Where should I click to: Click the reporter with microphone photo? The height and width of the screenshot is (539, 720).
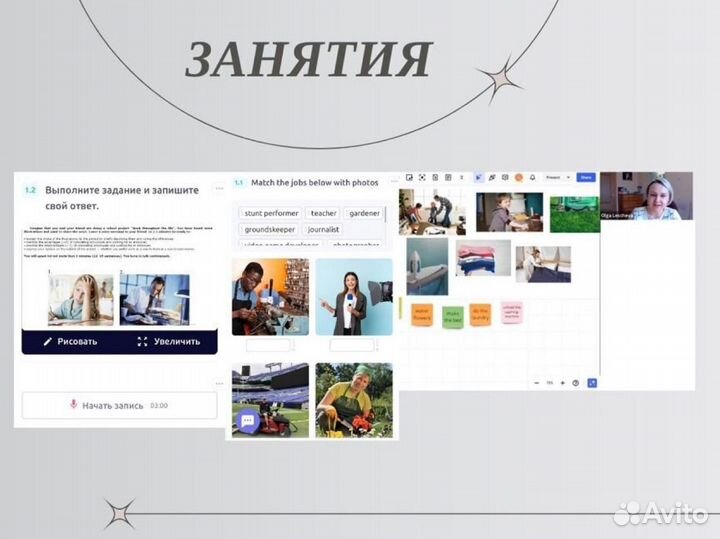(354, 297)
